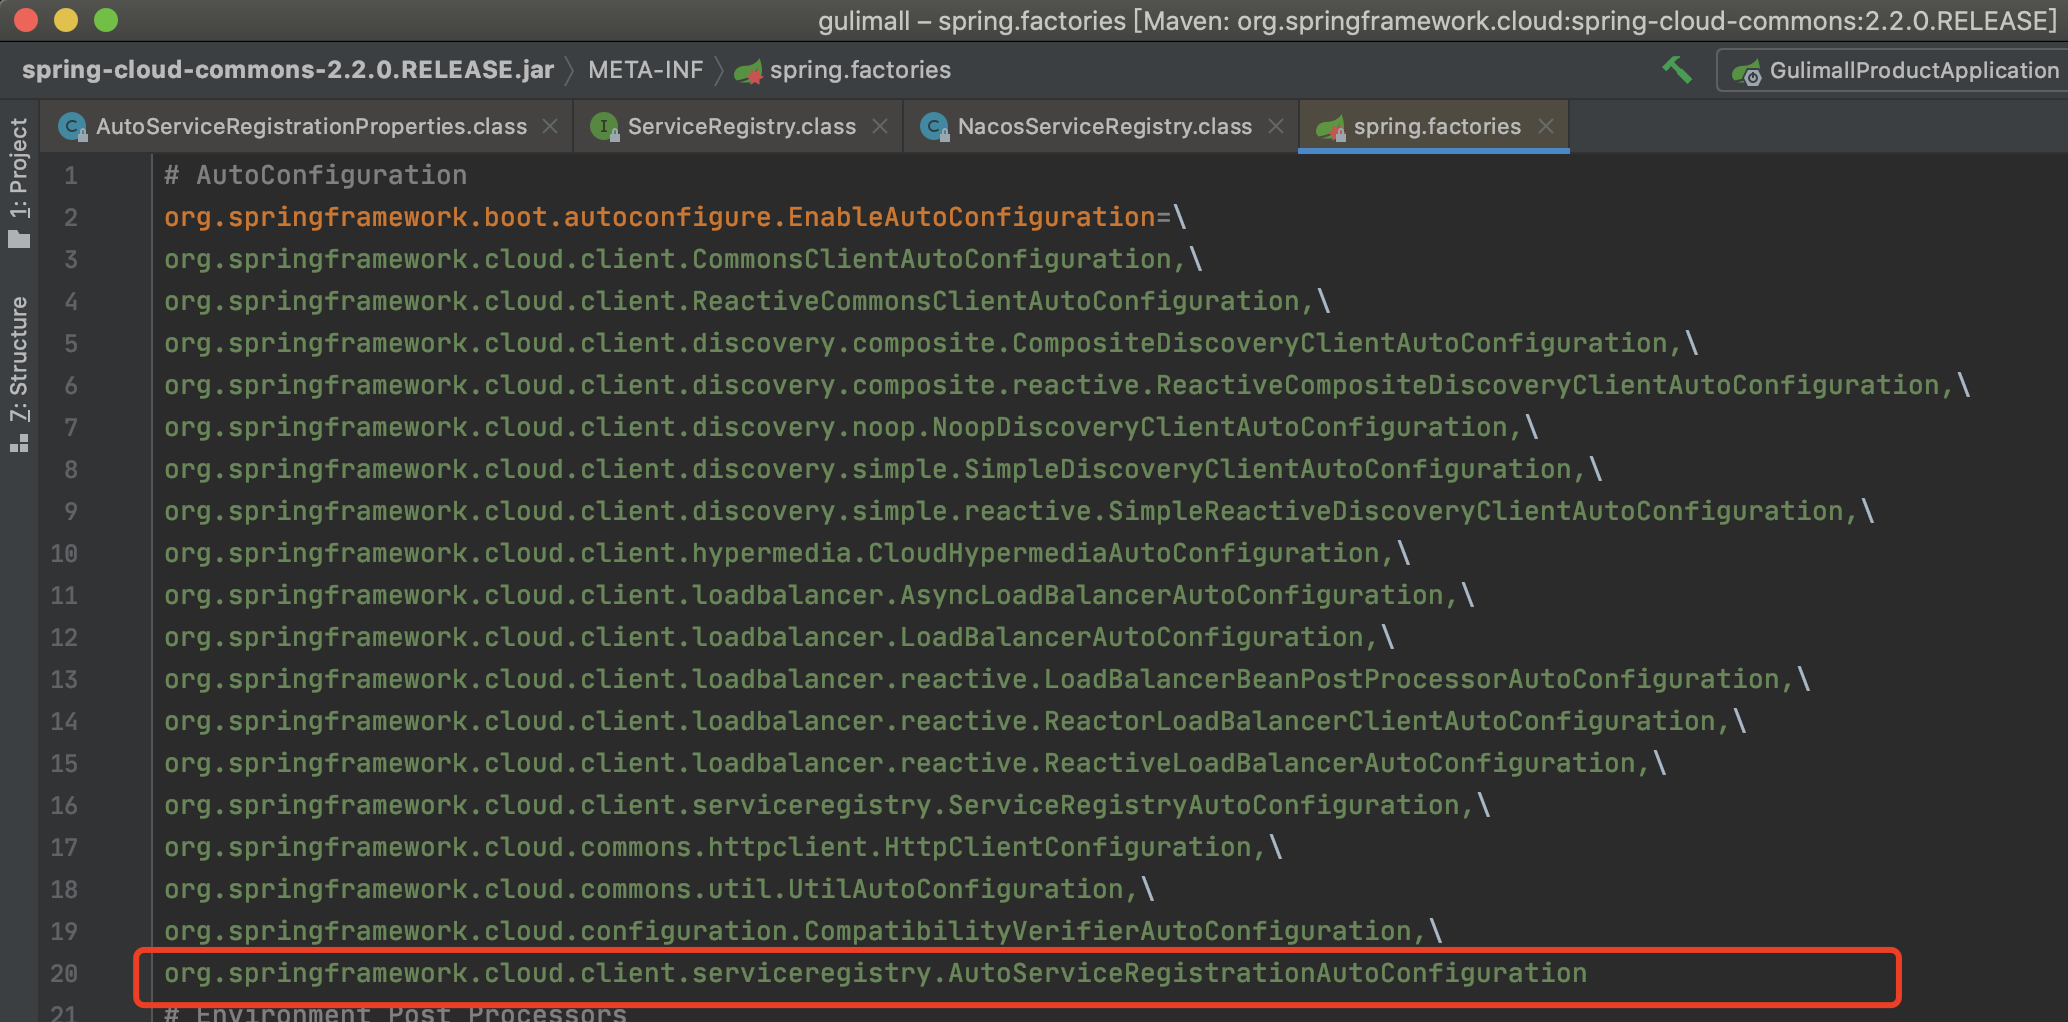This screenshot has height=1022, width=2068.
Task: Close the AutoServiceRegistrationProperties.class tab
Action: tap(550, 126)
